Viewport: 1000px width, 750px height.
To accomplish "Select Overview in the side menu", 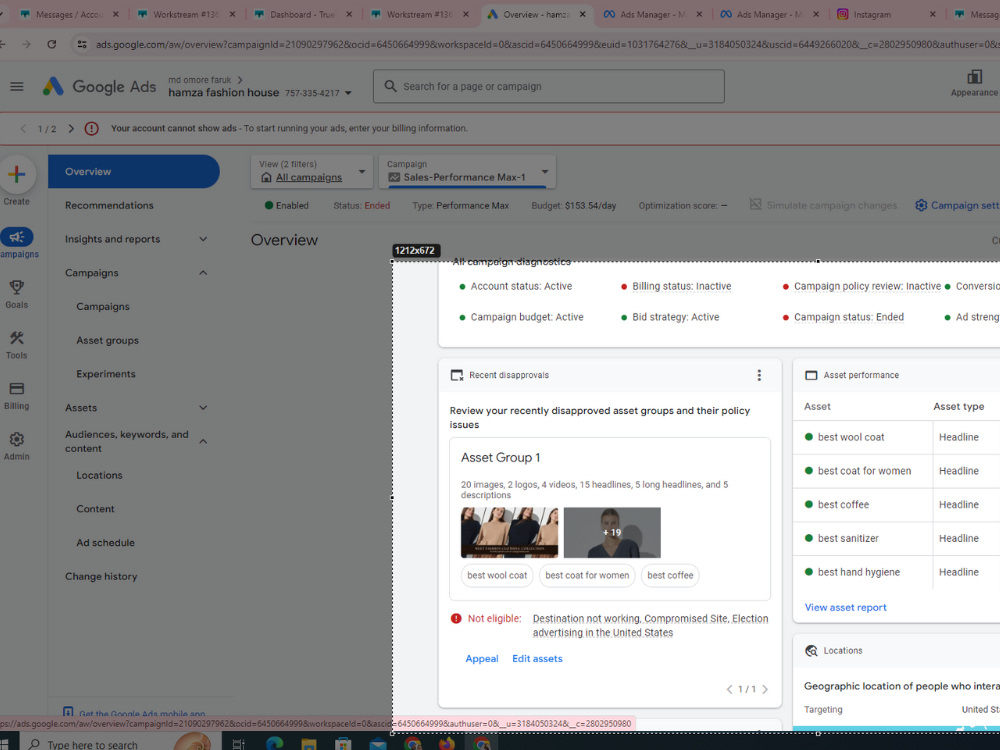I will click(x=134, y=172).
